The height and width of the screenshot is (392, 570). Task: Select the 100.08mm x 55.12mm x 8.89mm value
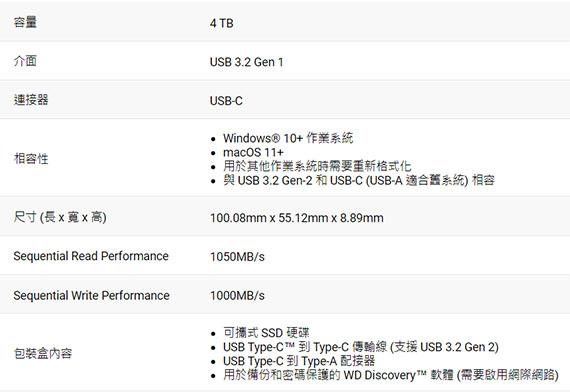tap(297, 218)
